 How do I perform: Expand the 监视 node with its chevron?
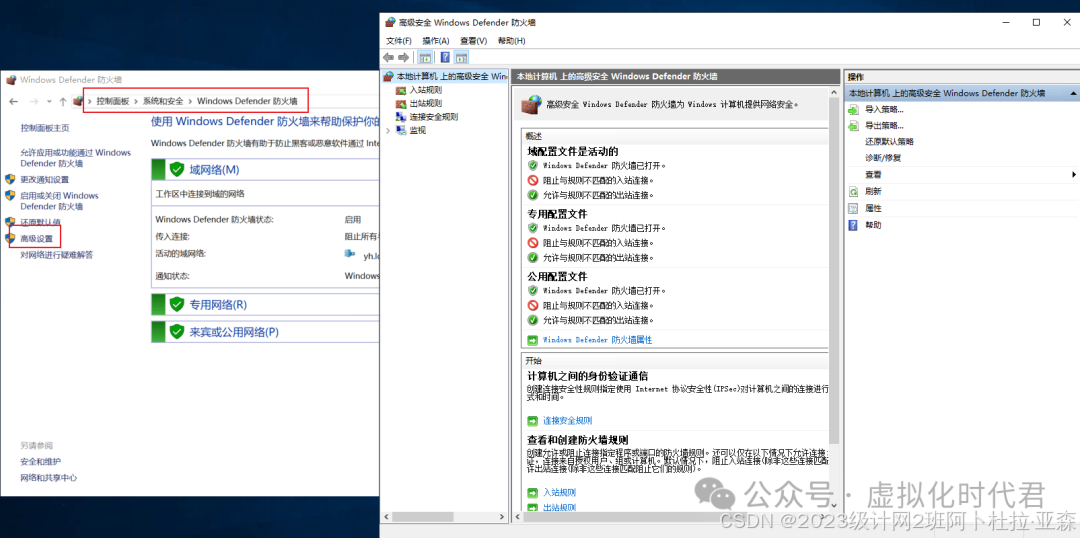pyautogui.click(x=388, y=130)
